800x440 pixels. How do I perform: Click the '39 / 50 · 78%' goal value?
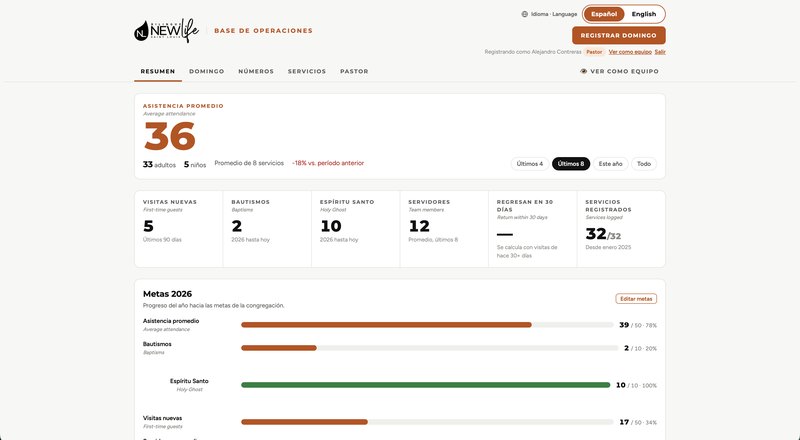click(638, 325)
